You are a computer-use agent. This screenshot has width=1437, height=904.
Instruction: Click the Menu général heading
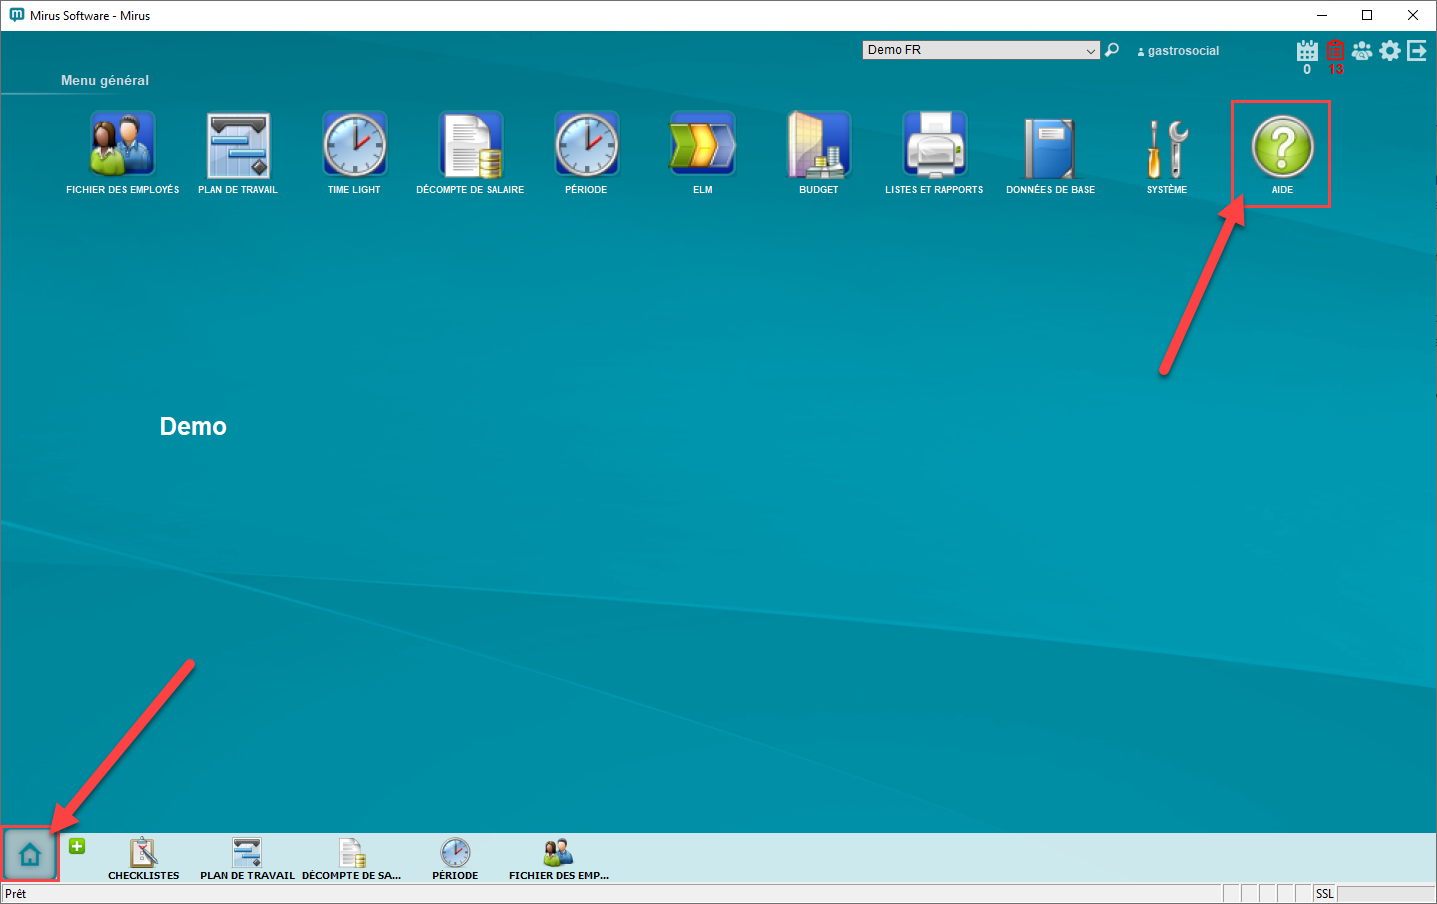(105, 80)
